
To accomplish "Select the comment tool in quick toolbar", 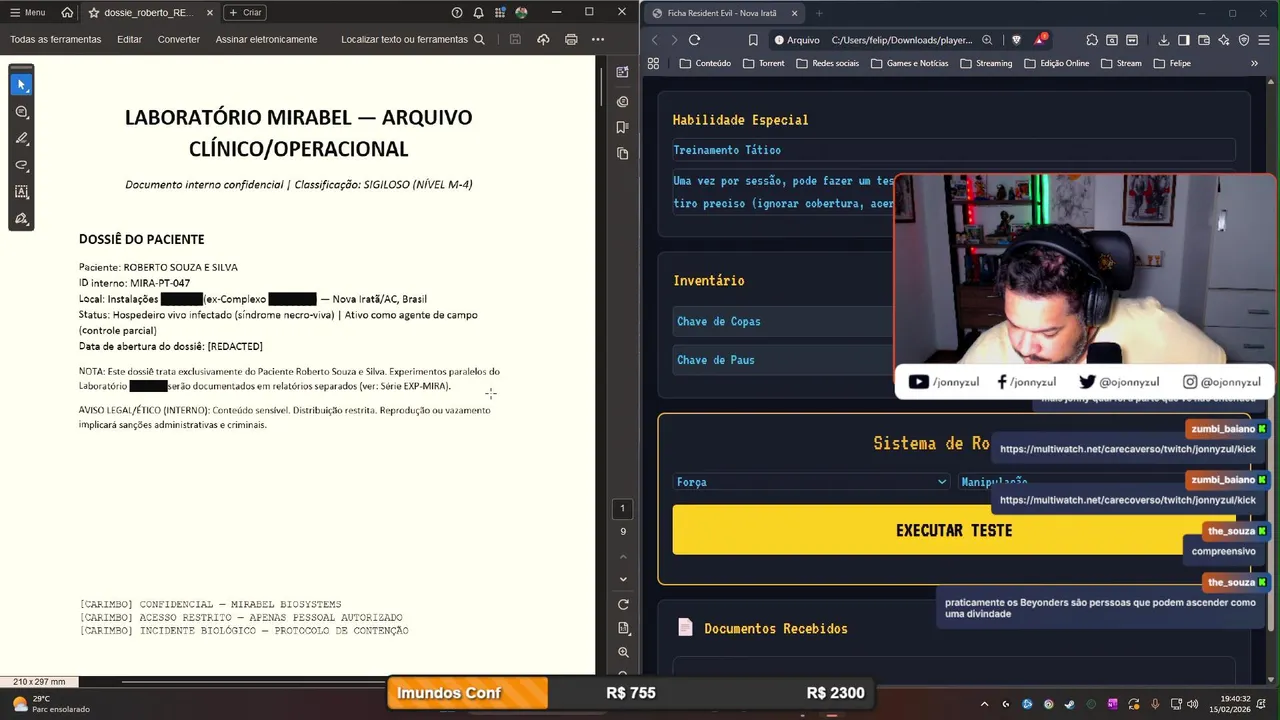I will (x=21, y=112).
